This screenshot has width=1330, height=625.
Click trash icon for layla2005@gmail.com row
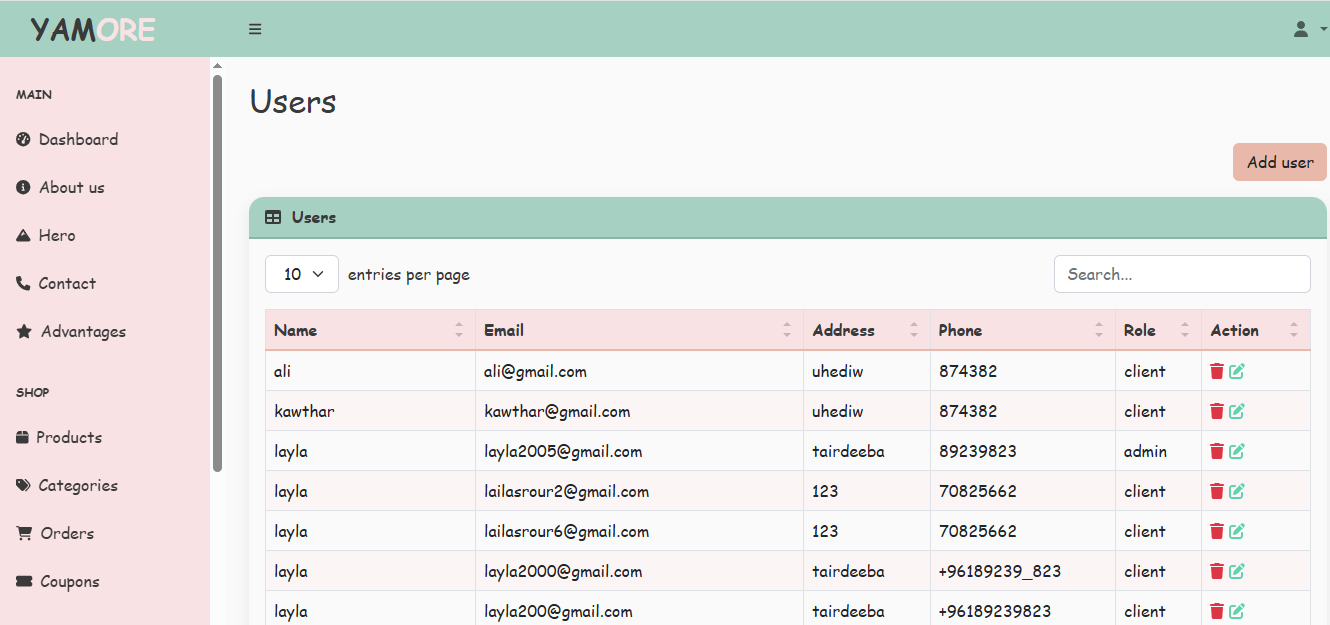[1217, 451]
